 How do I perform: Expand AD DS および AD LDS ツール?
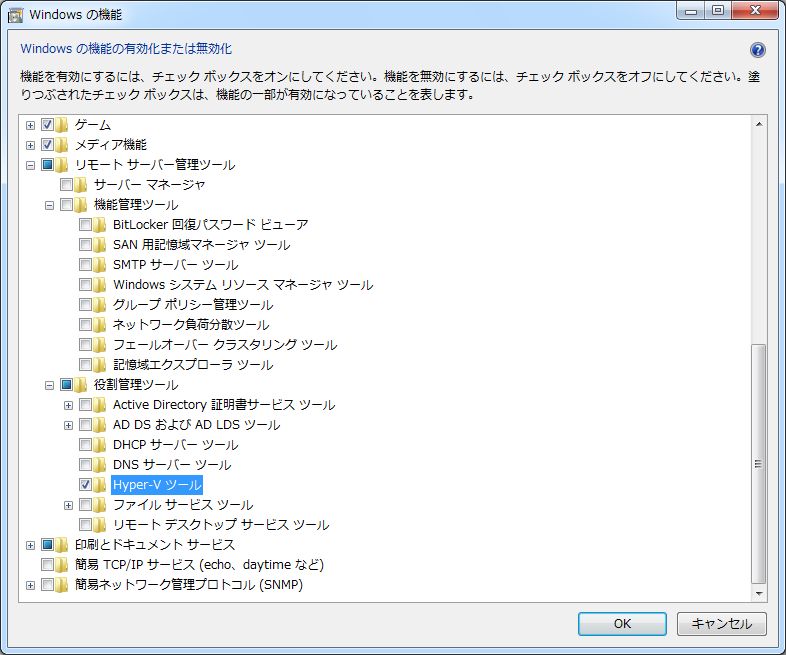(x=69, y=425)
